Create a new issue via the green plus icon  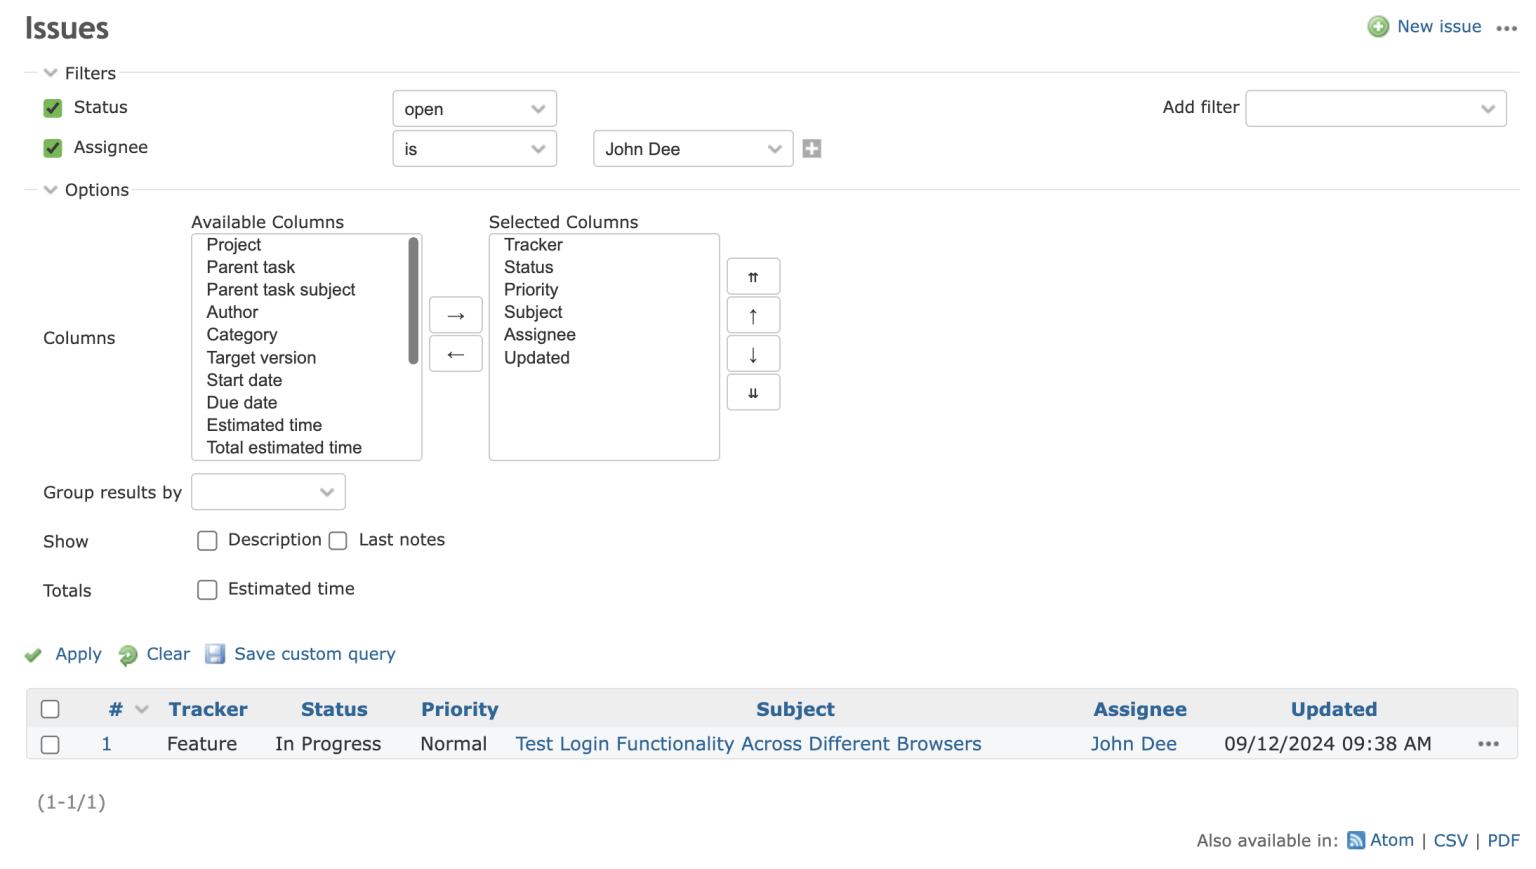(x=1379, y=26)
